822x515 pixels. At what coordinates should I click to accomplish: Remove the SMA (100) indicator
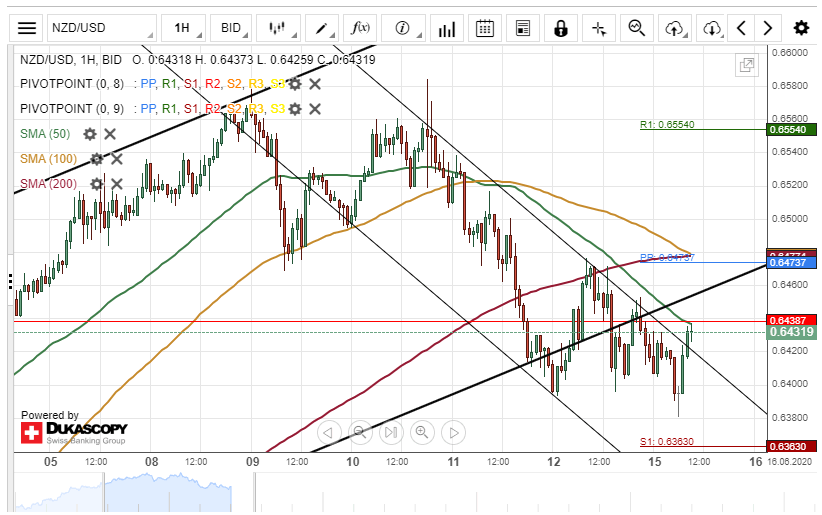117,159
